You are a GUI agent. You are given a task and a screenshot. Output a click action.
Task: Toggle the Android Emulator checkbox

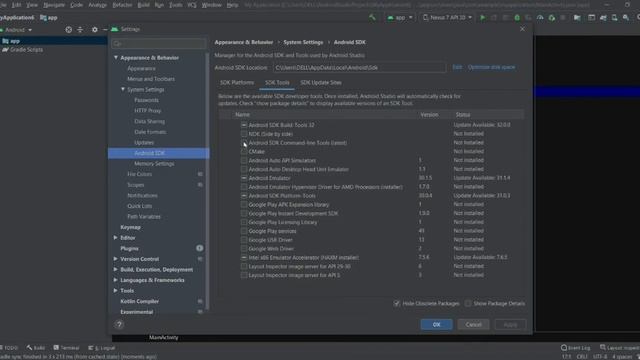click(244, 178)
